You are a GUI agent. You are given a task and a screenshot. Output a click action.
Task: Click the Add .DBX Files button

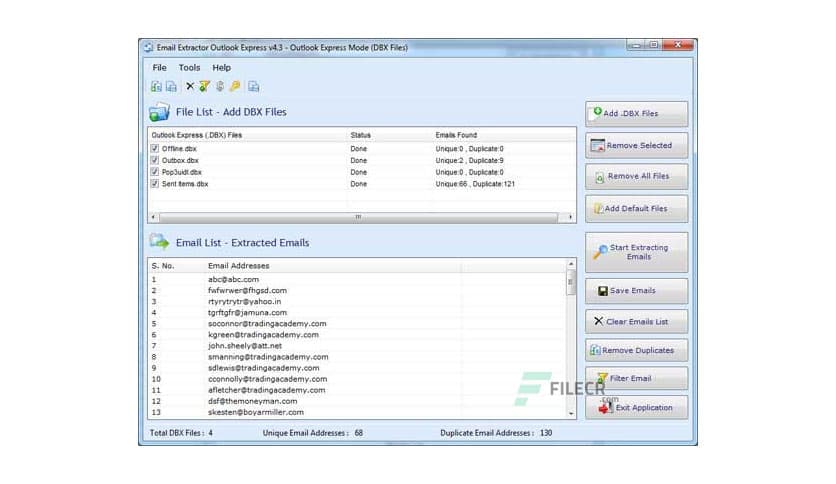point(637,114)
